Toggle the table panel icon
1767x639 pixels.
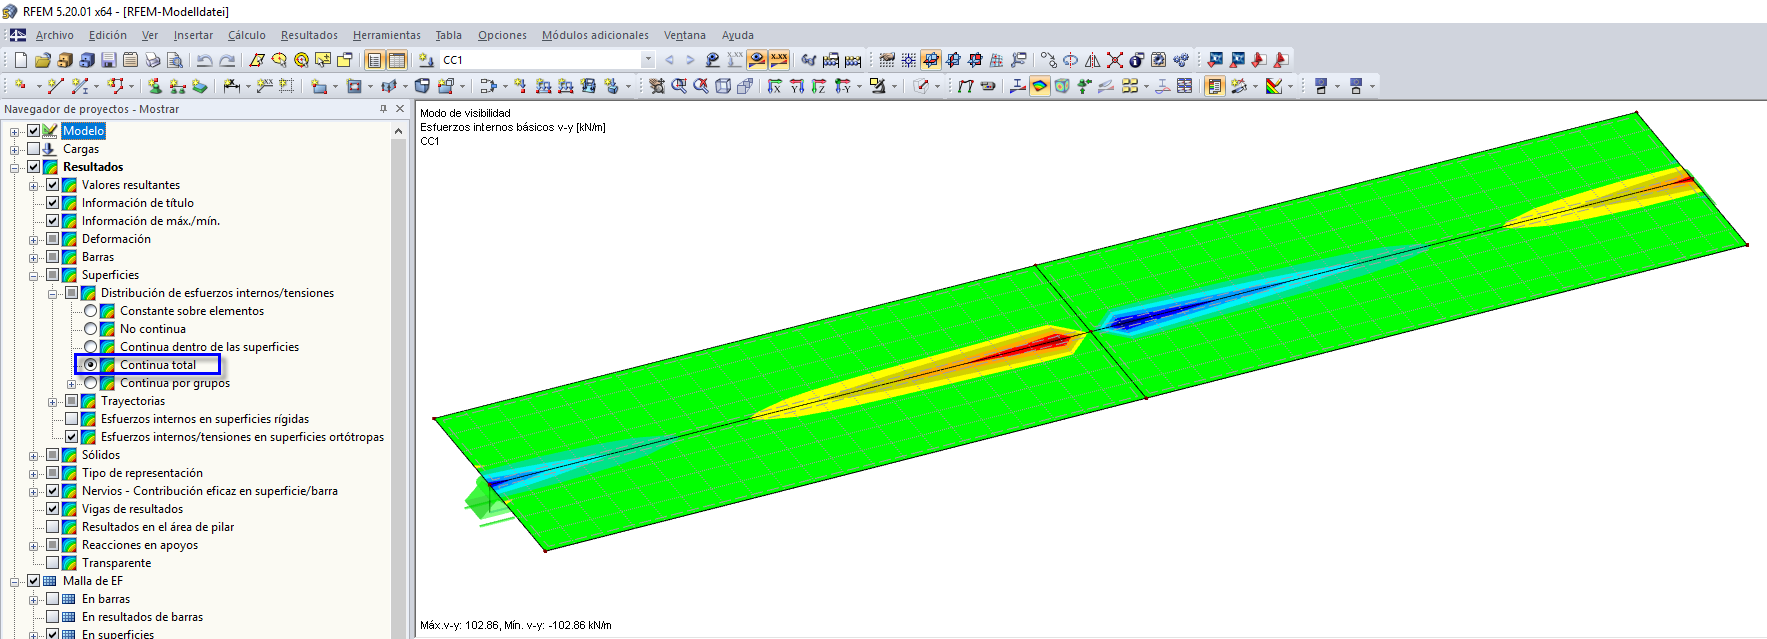(x=397, y=60)
